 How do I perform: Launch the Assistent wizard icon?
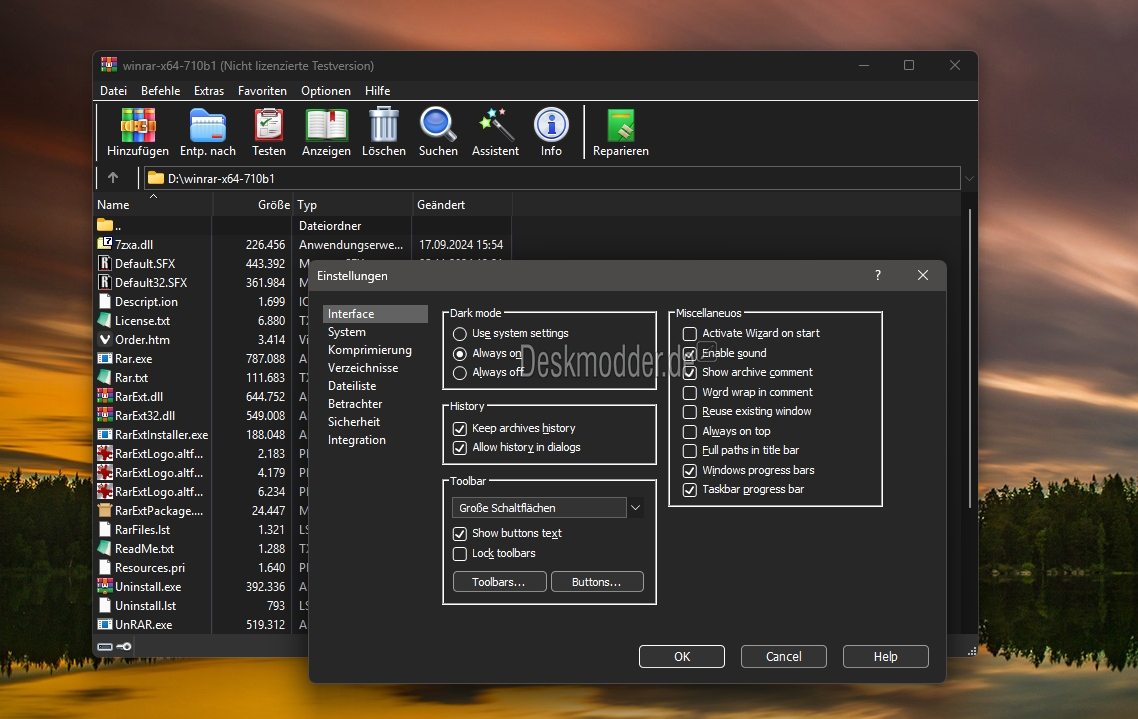496,125
